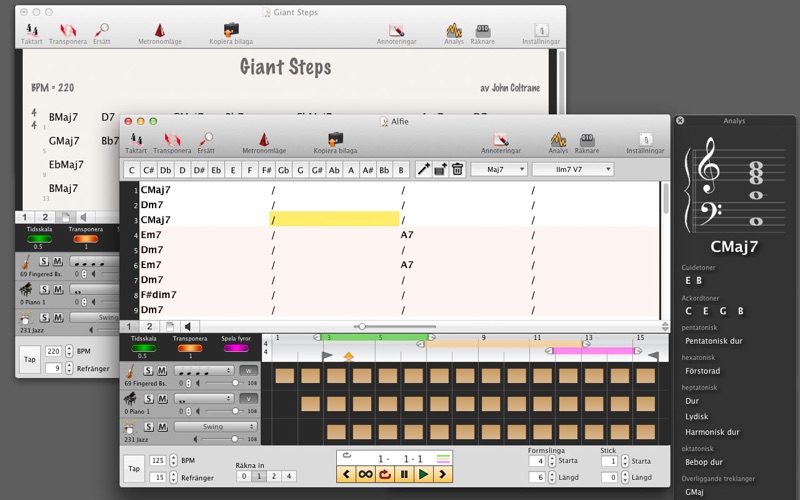Image resolution: width=800 pixels, height=500 pixels.
Task: Open the Maj7 chord type dropdown
Action: pyautogui.click(x=499, y=169)
